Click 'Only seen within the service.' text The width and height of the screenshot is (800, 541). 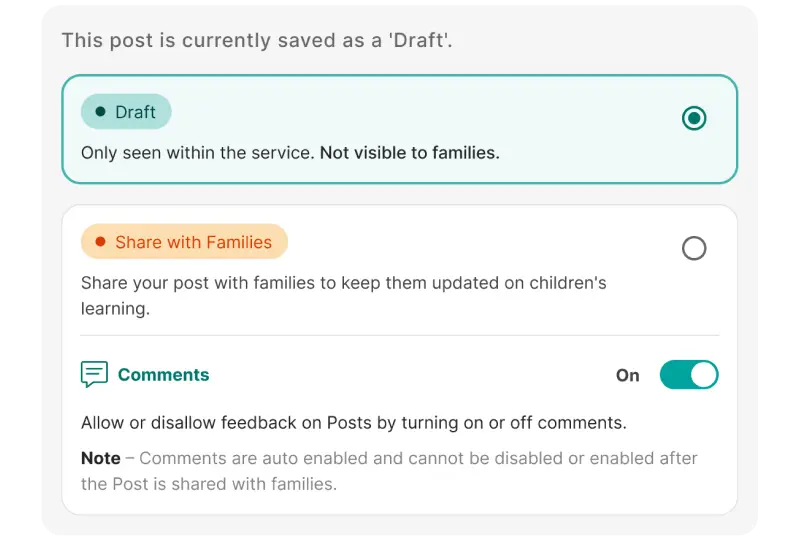[197, 153]
